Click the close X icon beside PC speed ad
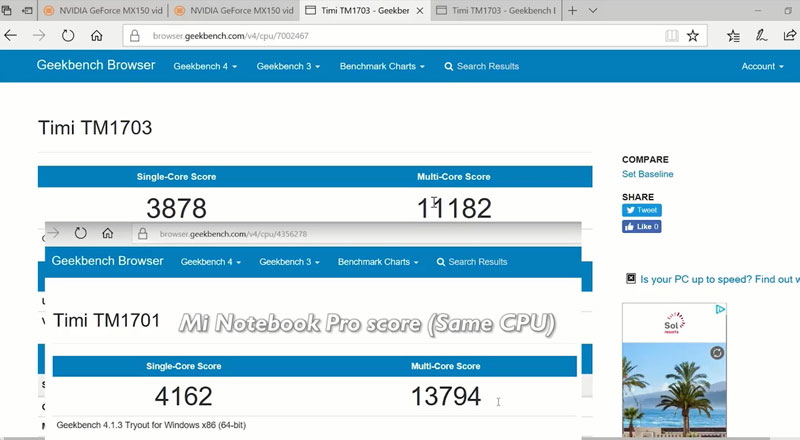This screenshot has width=800, height=440. pos(631,278)
